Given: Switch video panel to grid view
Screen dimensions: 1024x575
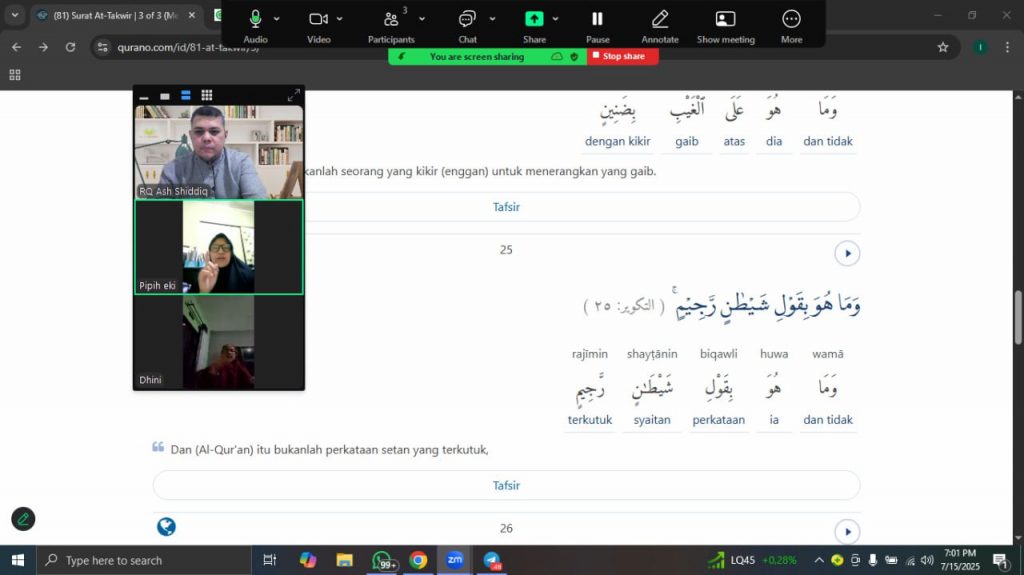Looking at the screenshot, I should tap(207, 96).
